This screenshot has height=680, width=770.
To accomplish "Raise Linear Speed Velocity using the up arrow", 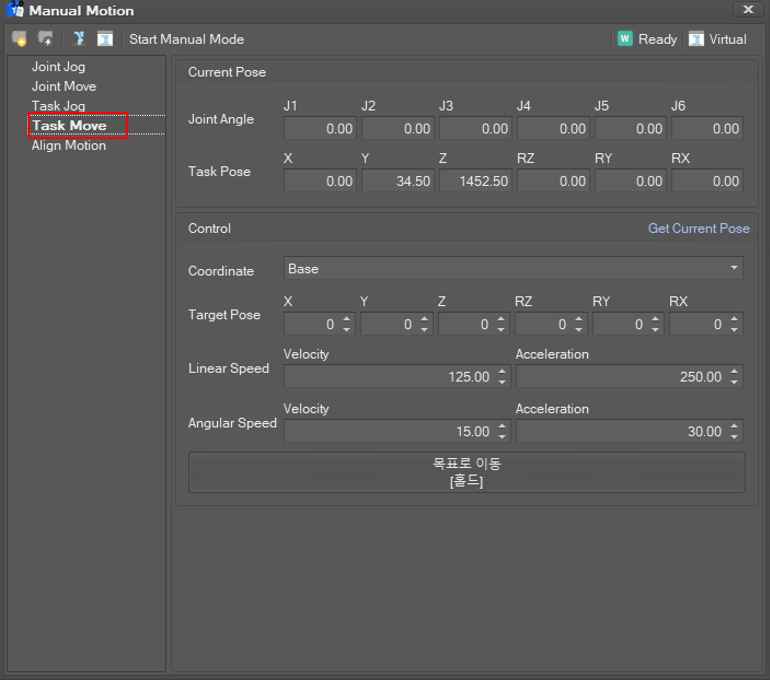I will [x=502, y=372].
